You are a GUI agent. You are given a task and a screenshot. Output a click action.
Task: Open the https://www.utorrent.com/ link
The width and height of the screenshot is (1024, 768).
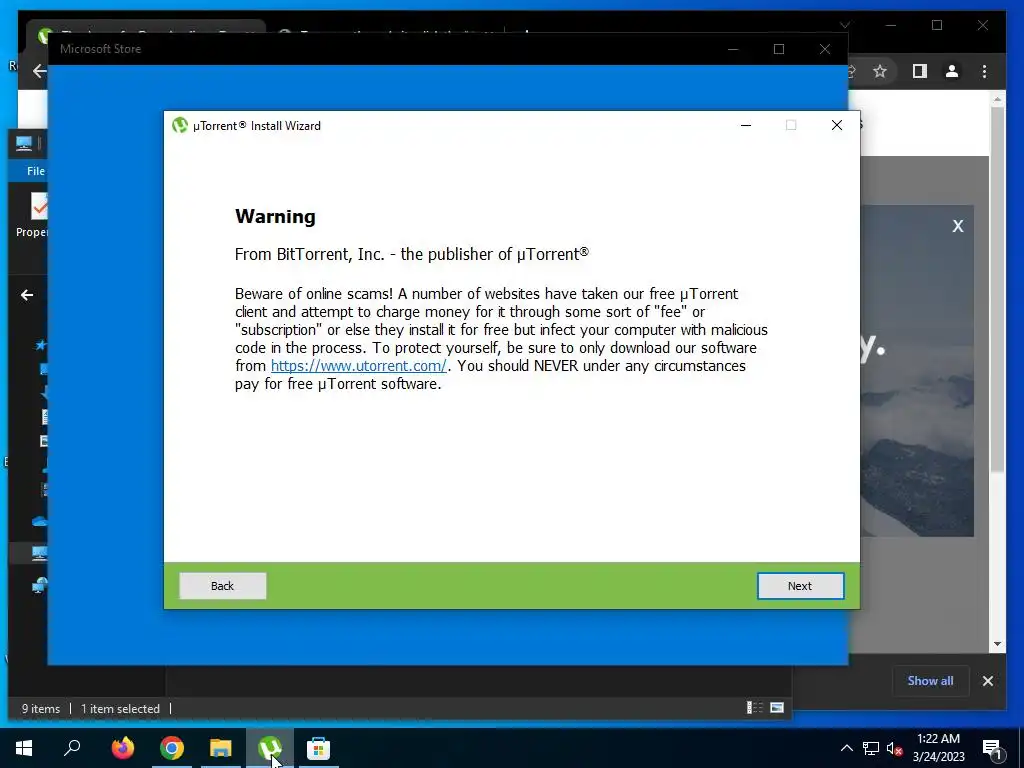(359, 366)
